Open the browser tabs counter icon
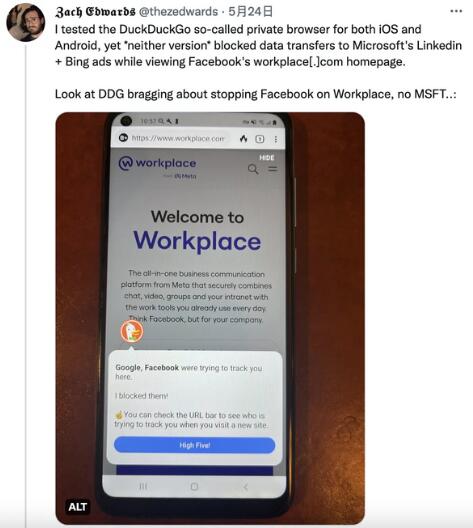473x528 pixels. 260,139
